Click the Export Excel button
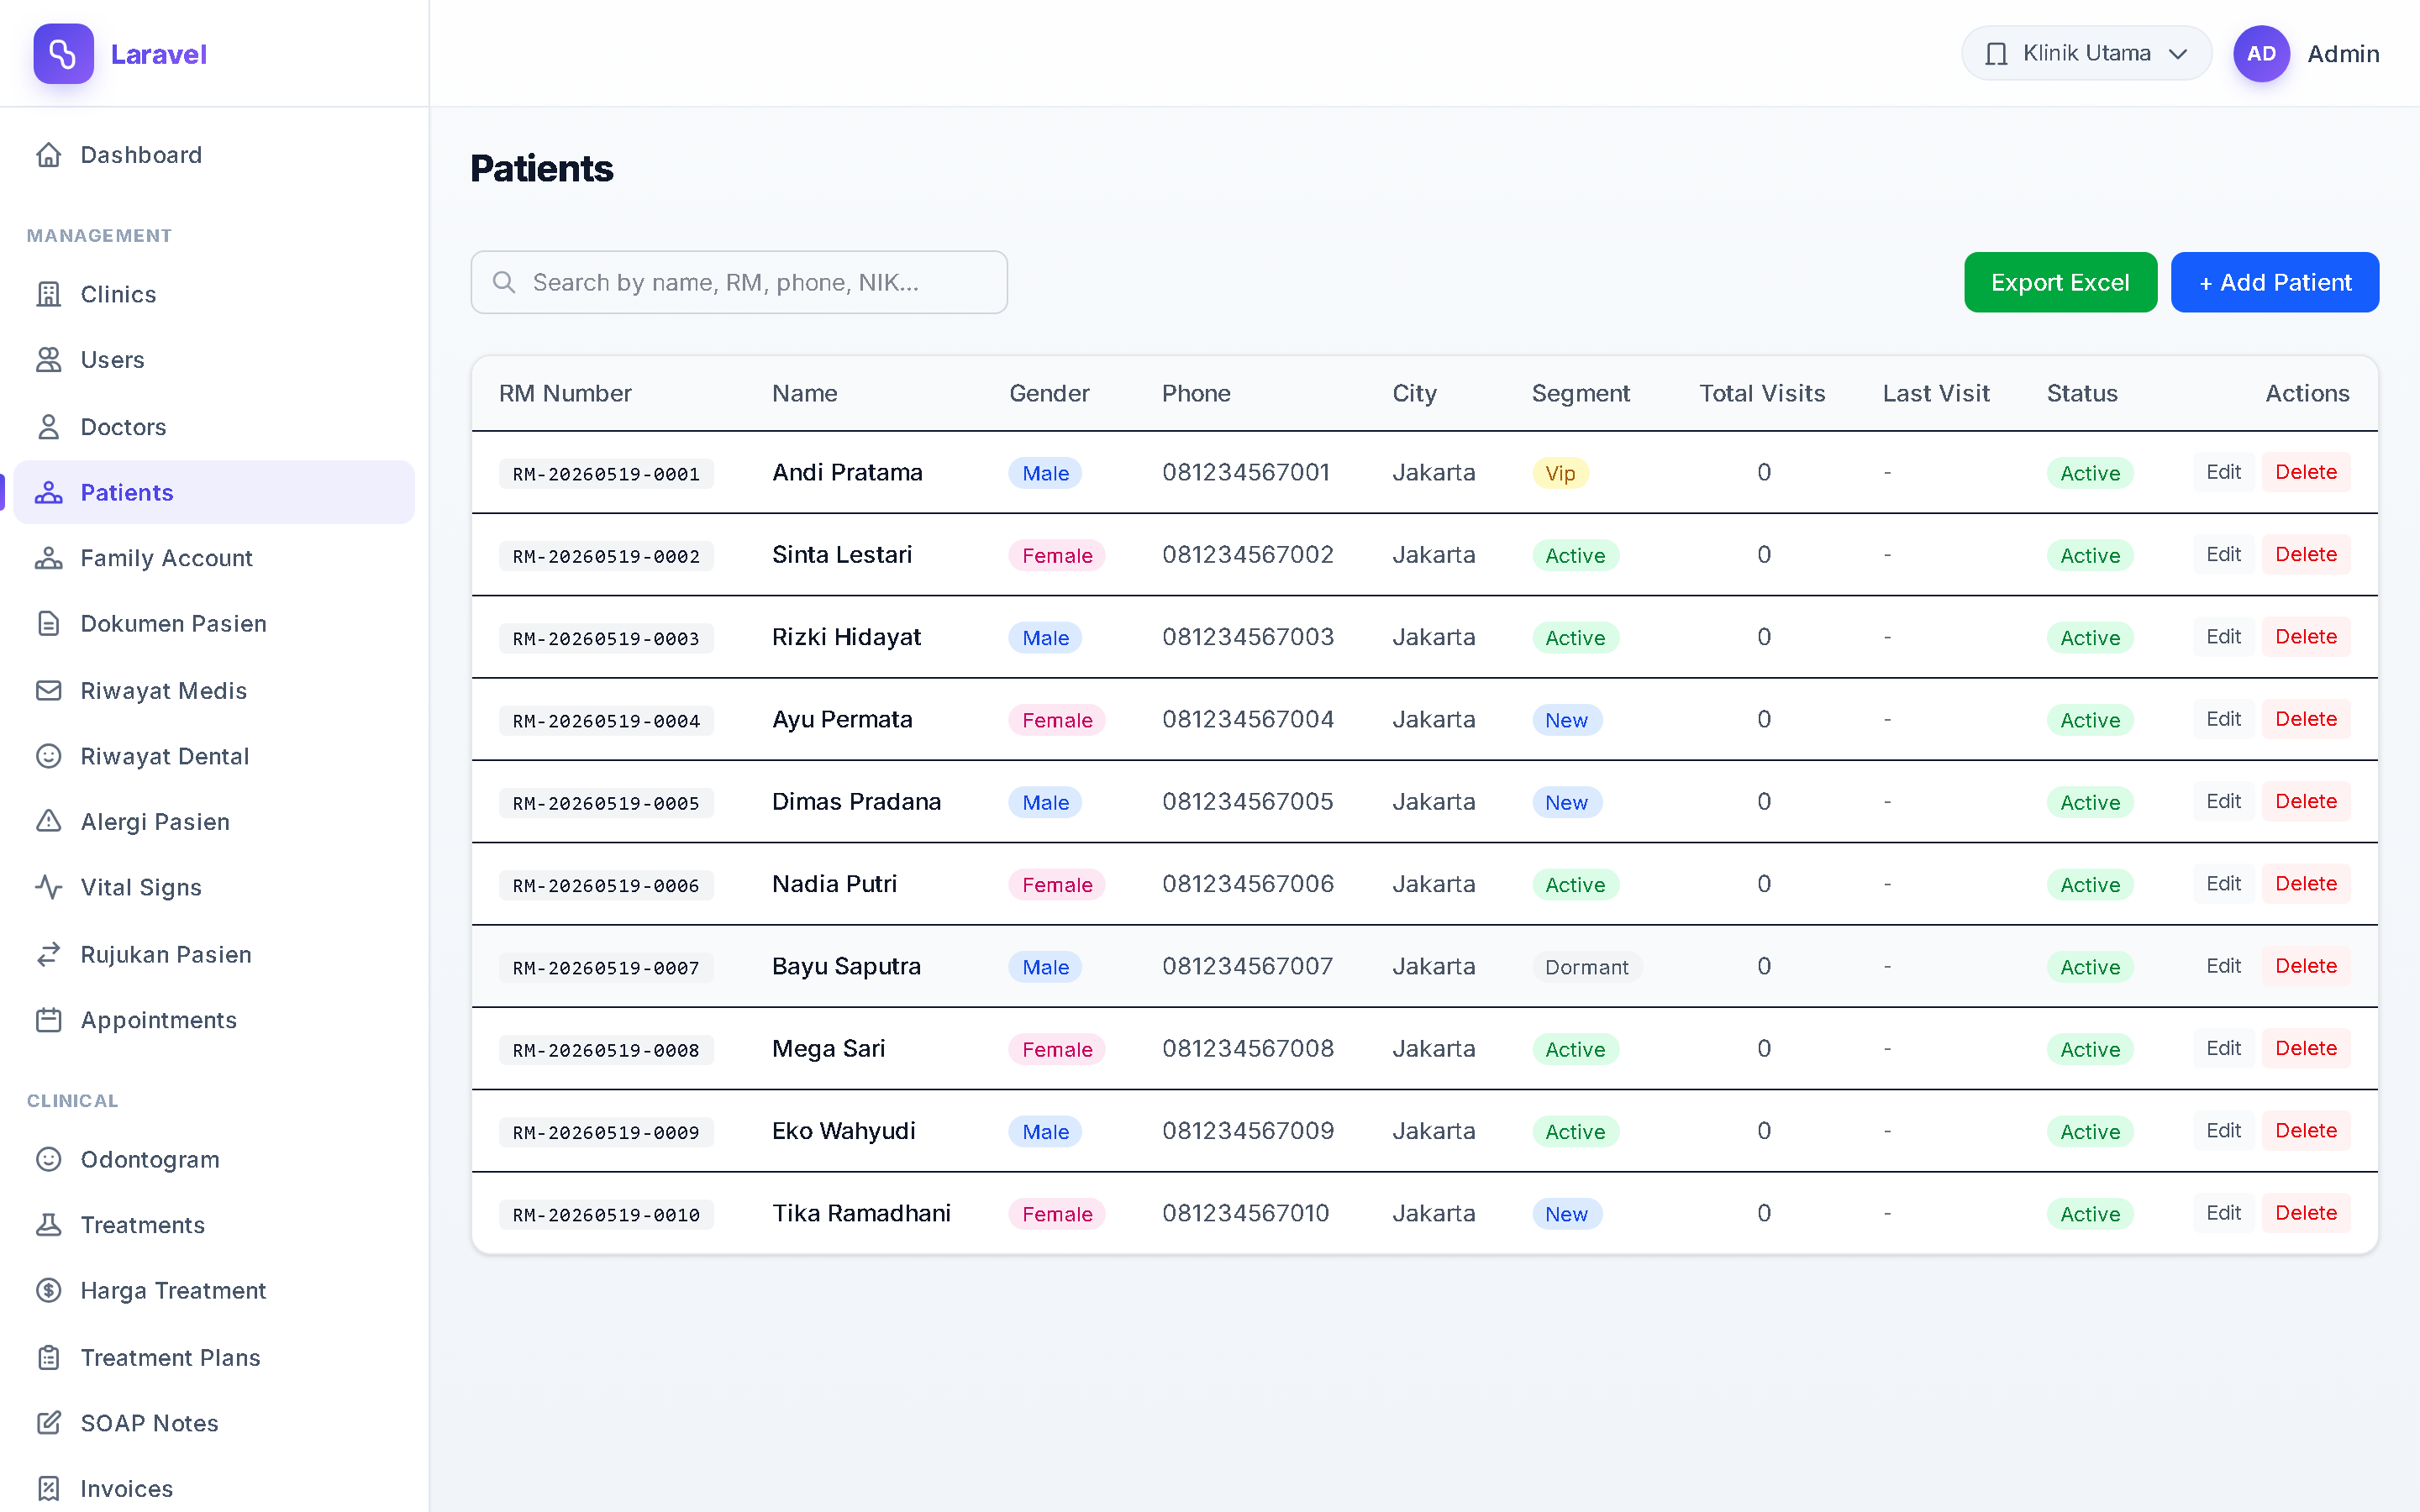Image resolution: width=2420 pixels, height=1512 pixels. pos(2060,282)
